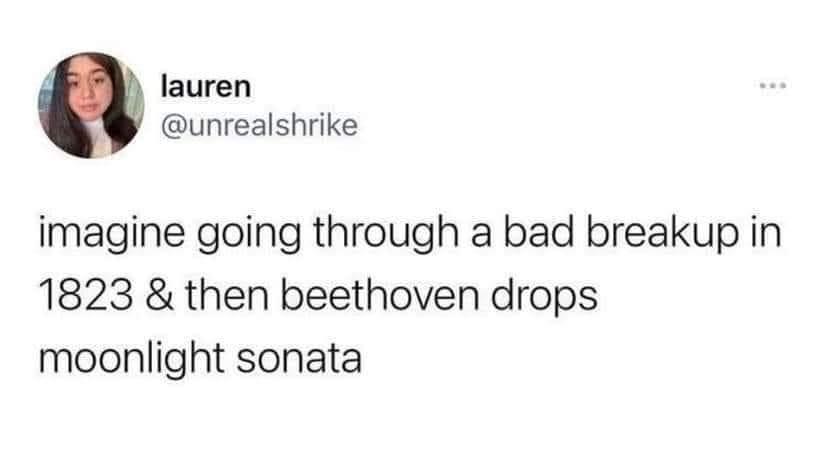Click the year 1823 in the tweet

click(86, 296)
